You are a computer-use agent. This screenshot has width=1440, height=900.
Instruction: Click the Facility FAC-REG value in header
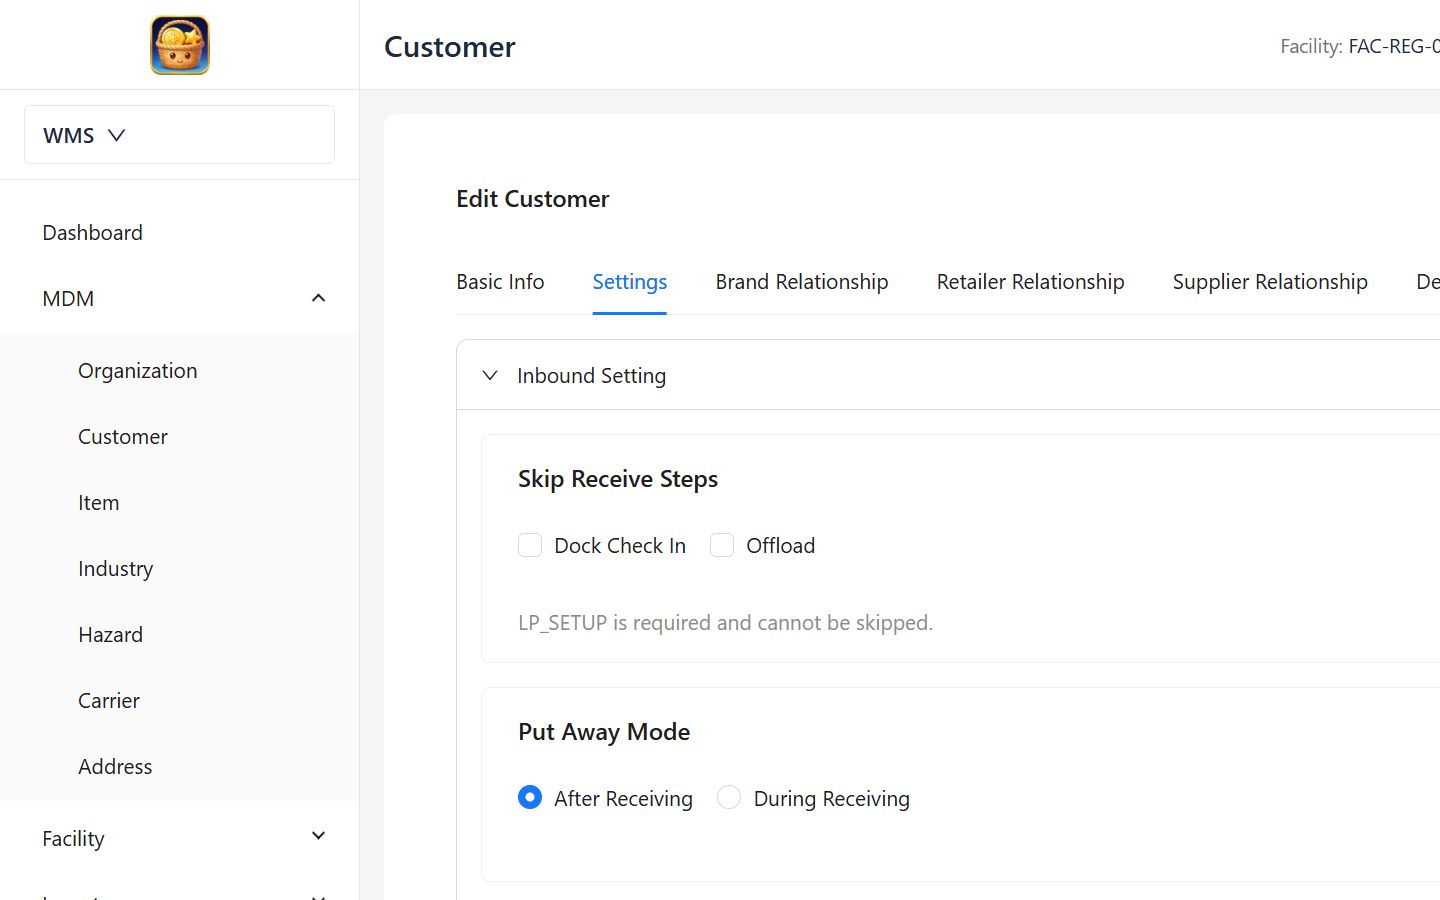click(x=1394, y=46)
